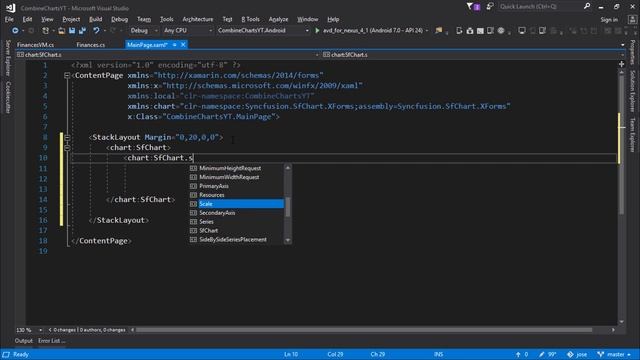Expand the Team Explorer side tab

633,135
